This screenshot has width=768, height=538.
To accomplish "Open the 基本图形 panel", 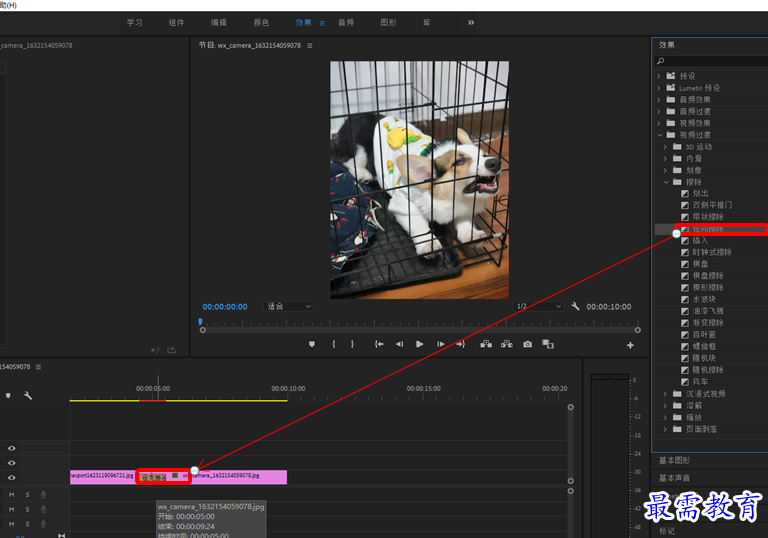I will 674,461.
